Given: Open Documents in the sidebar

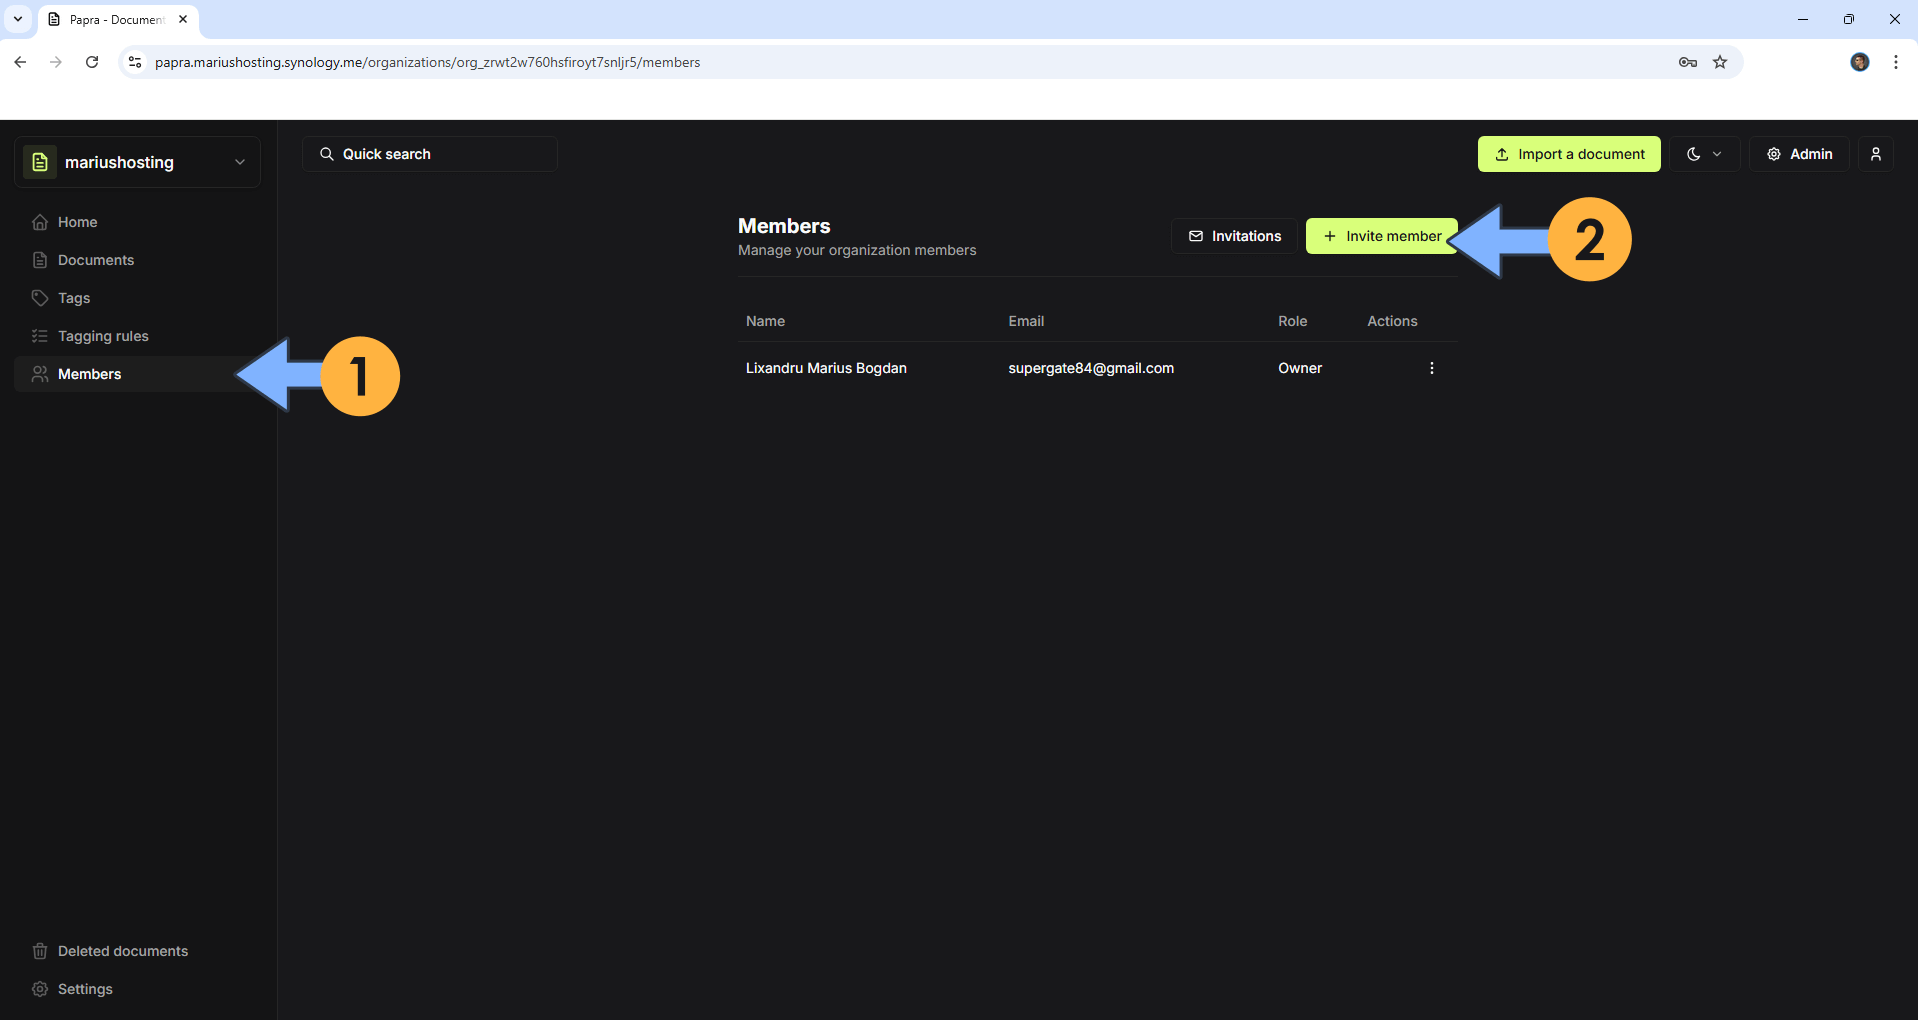Looking at the screenshot, I should 95,260.
